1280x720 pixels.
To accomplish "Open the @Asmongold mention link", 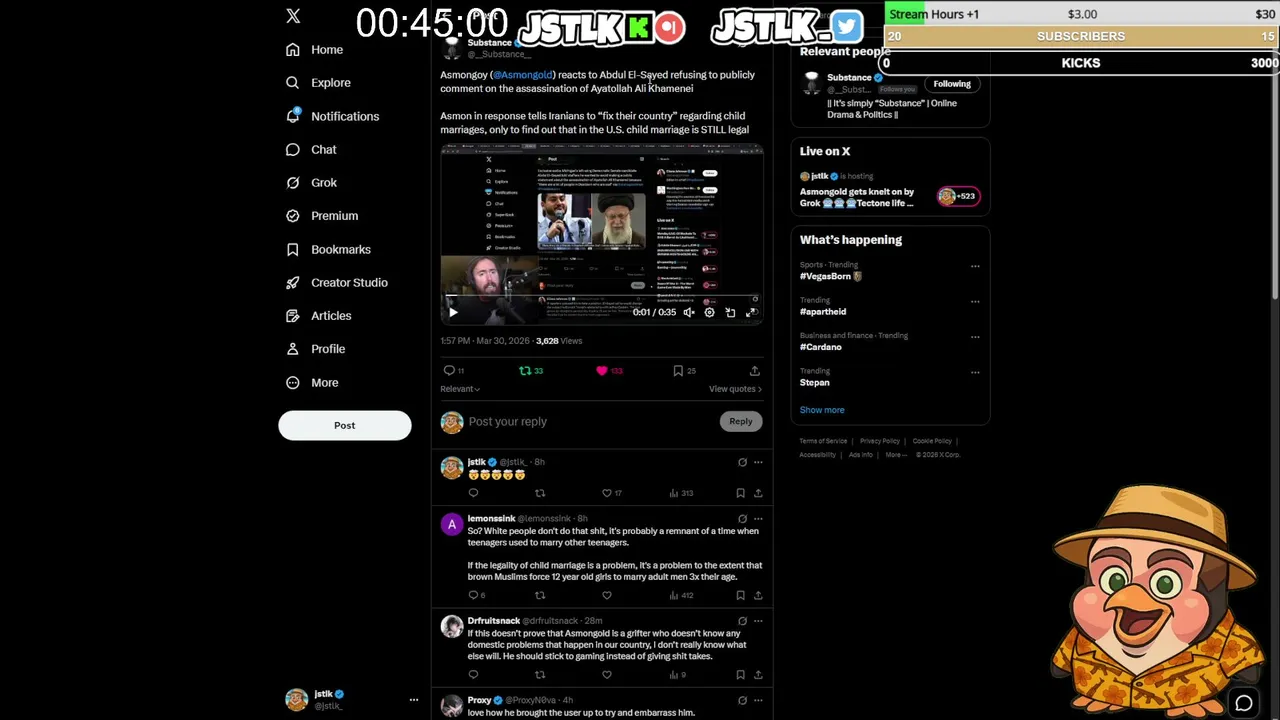I will pyautogui.click(x=523, y=75).
